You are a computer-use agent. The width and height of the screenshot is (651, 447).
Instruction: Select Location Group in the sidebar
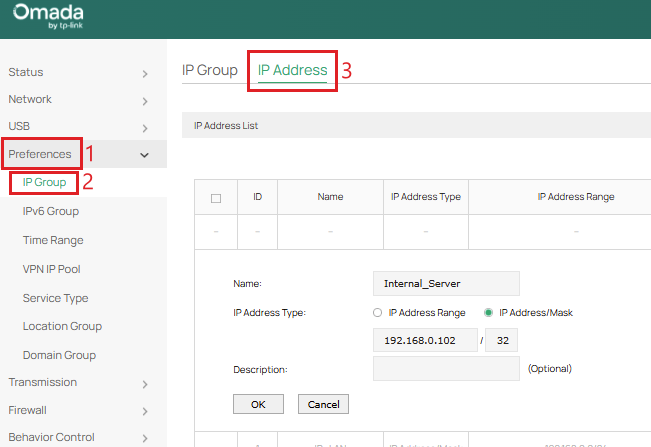pos(62,326)
